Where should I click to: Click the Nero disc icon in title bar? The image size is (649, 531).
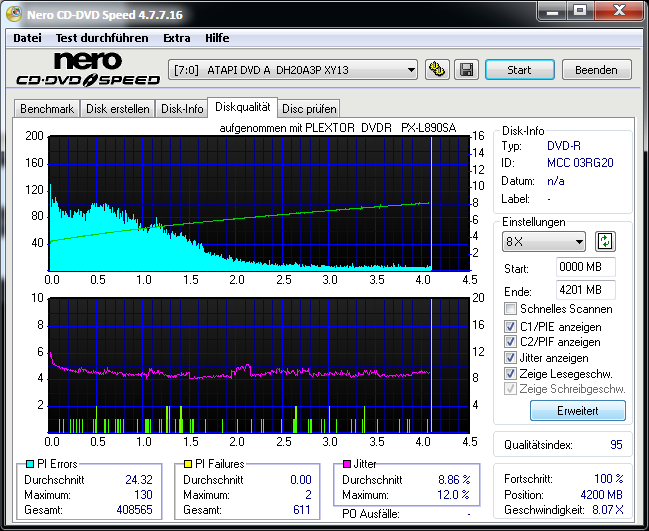point(14,14)
